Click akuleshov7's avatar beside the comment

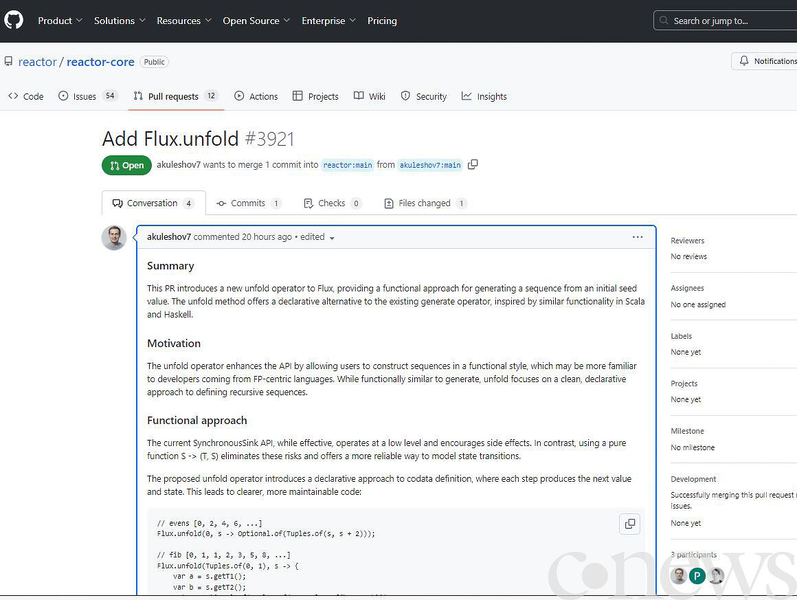tap(114, 237)
